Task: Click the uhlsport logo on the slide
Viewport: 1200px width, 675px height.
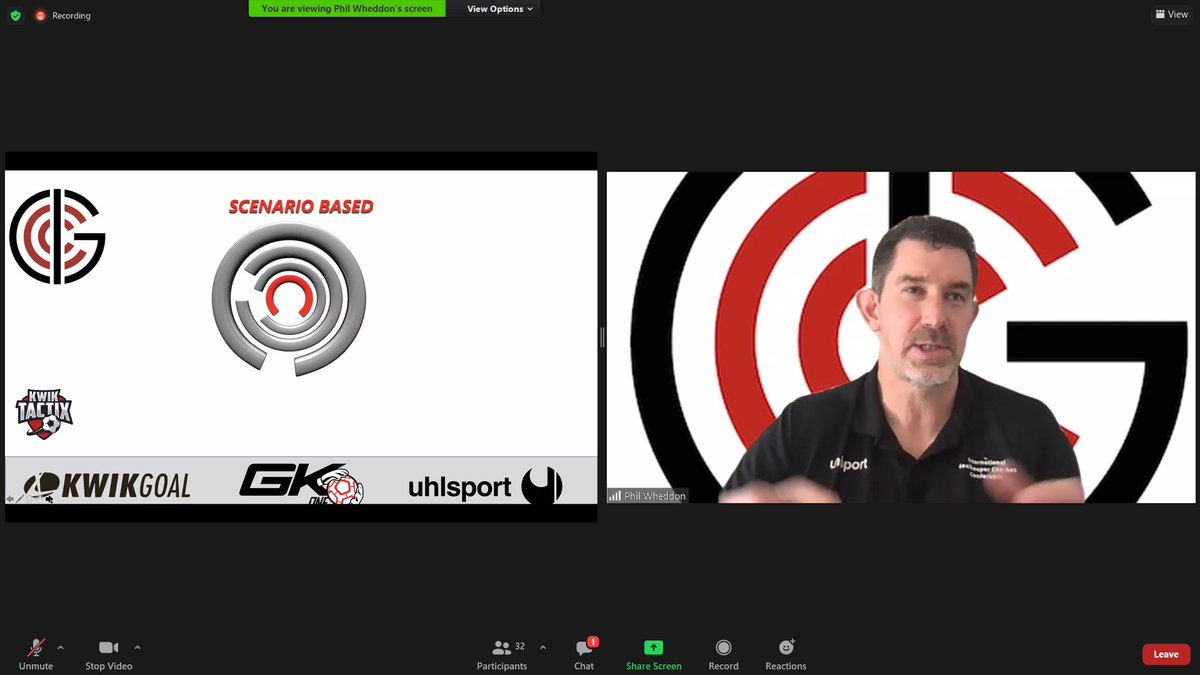Action: tap(485, 486)
